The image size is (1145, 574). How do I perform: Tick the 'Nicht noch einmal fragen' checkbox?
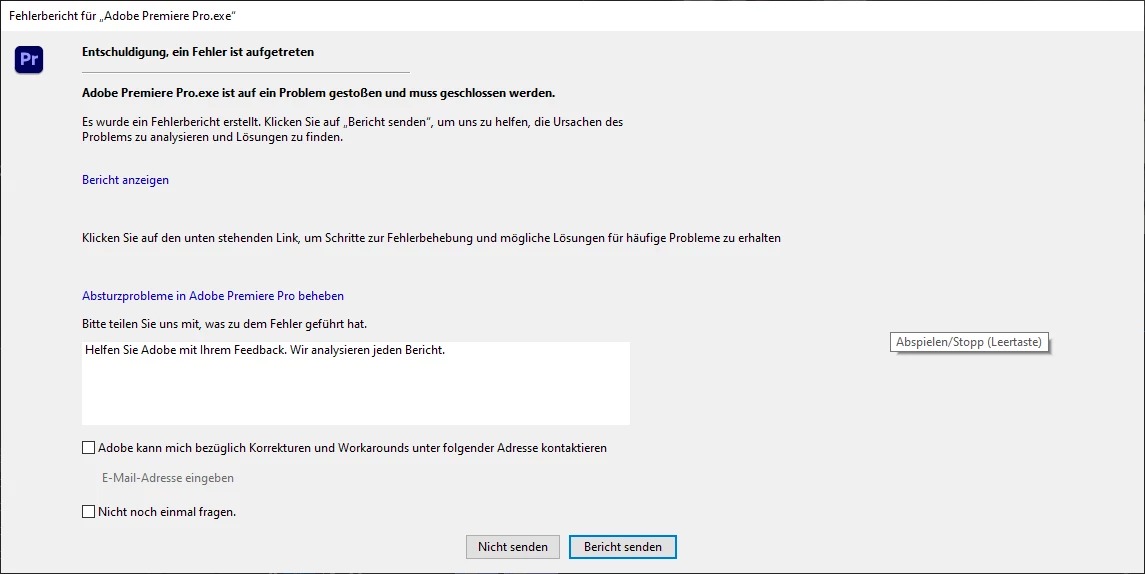point(88,512)
